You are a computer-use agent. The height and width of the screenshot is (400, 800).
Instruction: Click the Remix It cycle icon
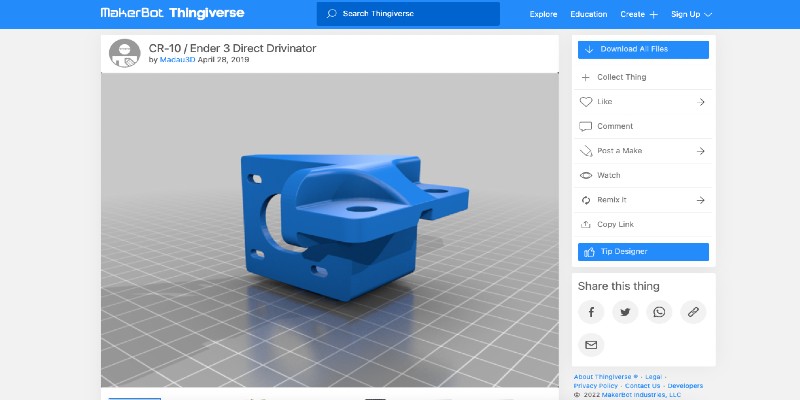coord(586,201)
